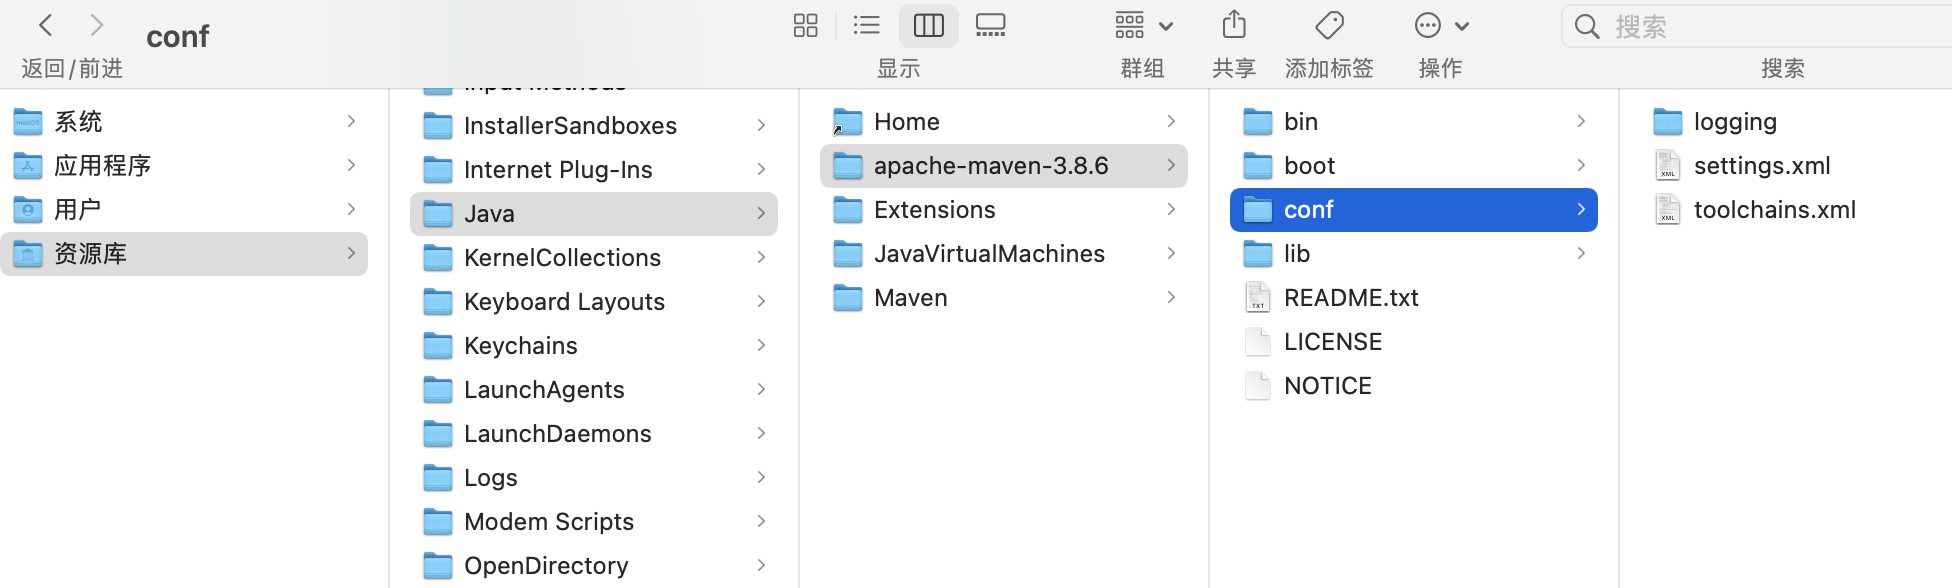Switch to gallery view
Screen dimensions: 1952x588
pyautogui.click(x=990, y=26)
